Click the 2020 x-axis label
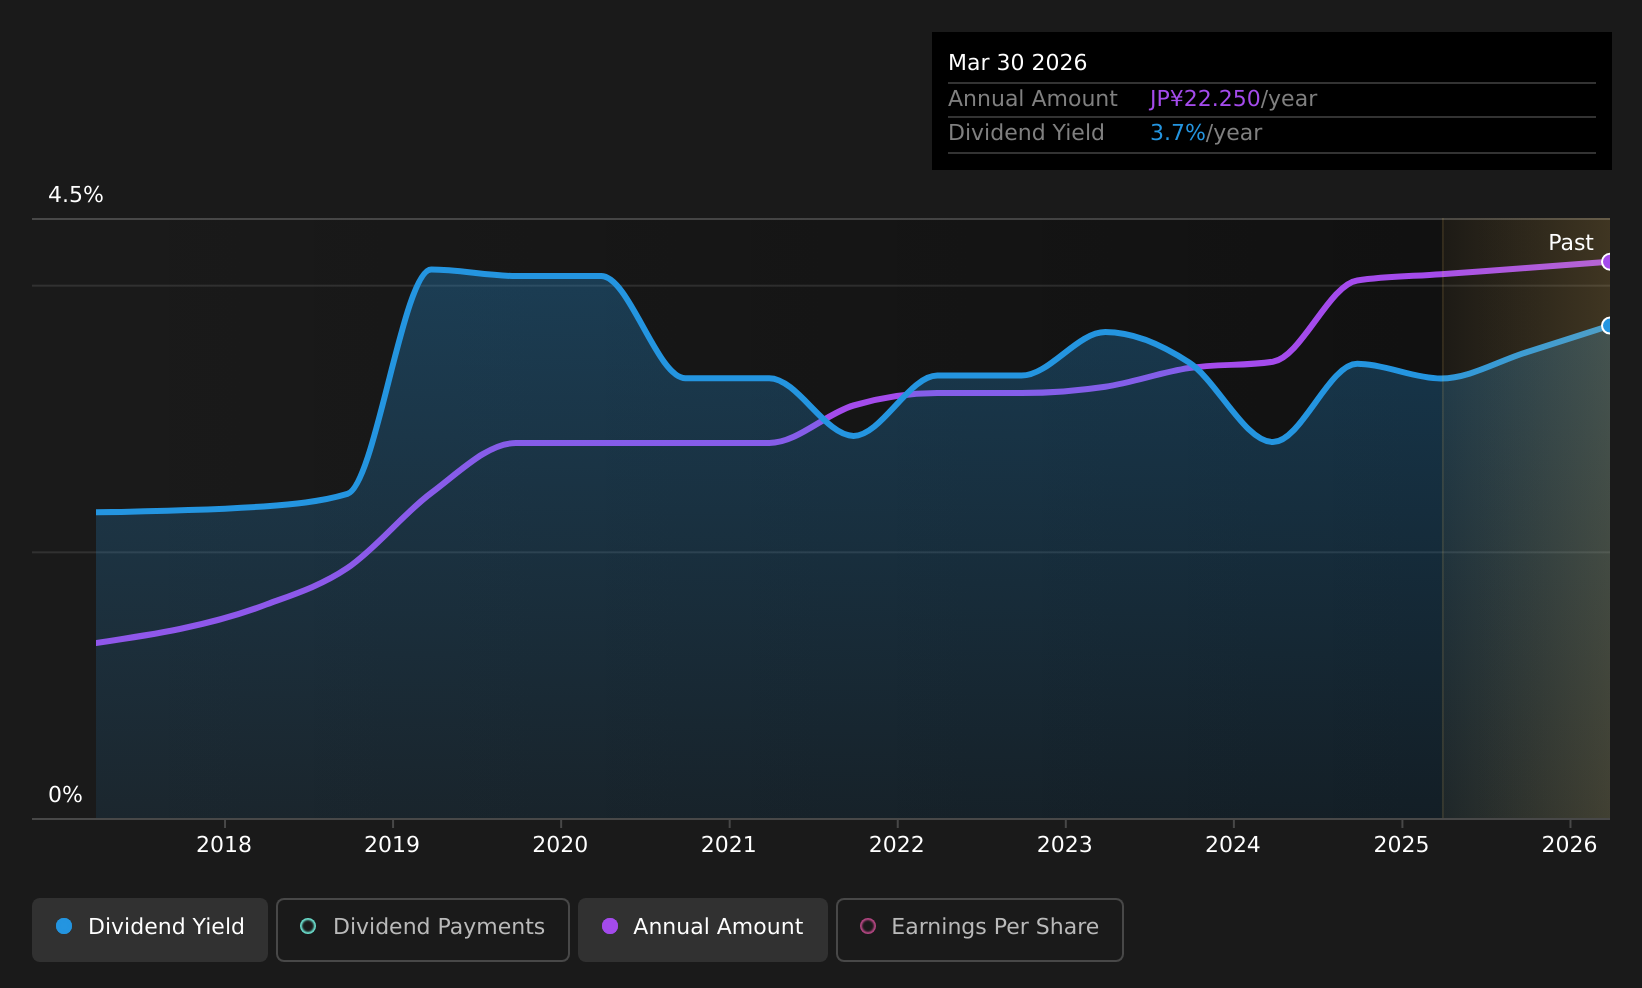Image resolution: width=1642 pixels, height=988 pixels. [560, 845]
